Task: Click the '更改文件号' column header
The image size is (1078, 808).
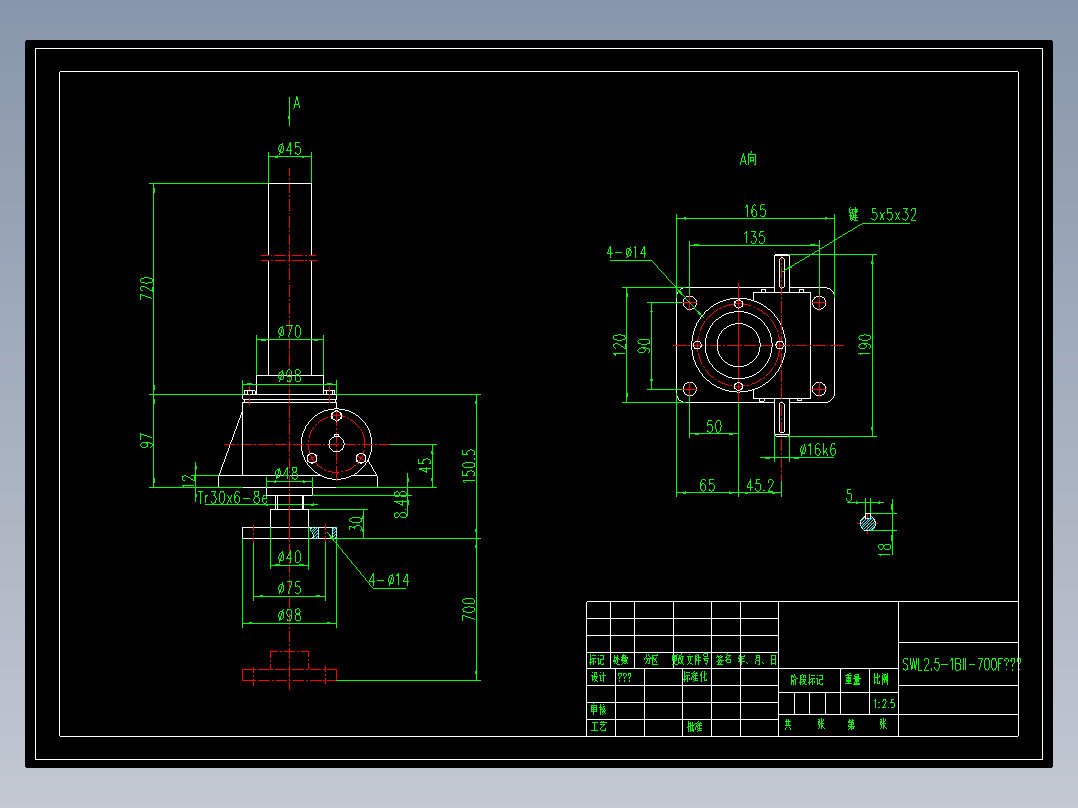Action: tap(690, 660)
